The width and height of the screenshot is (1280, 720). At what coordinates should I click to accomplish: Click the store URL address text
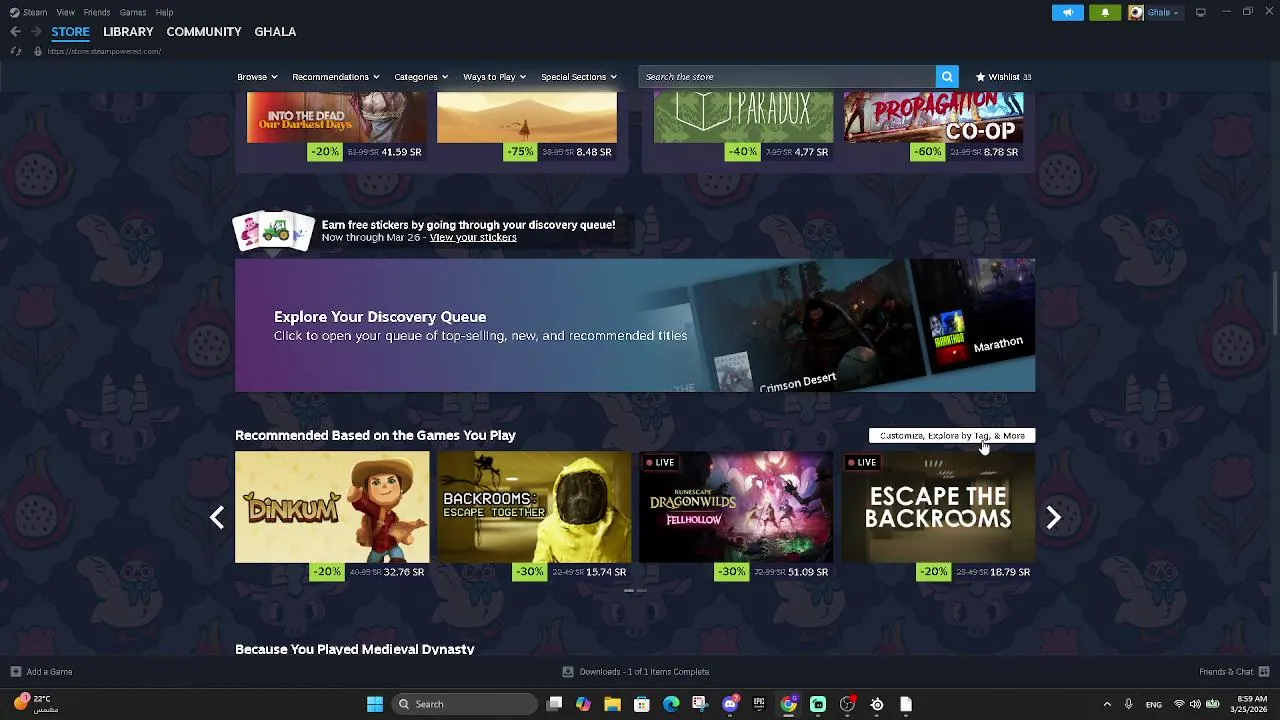point(104,51)
